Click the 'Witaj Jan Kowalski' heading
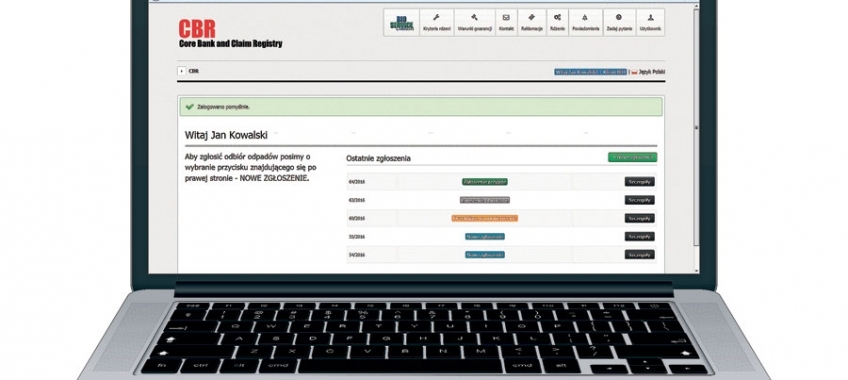This screenshot has height=380, width=848. tap(226, 135)
